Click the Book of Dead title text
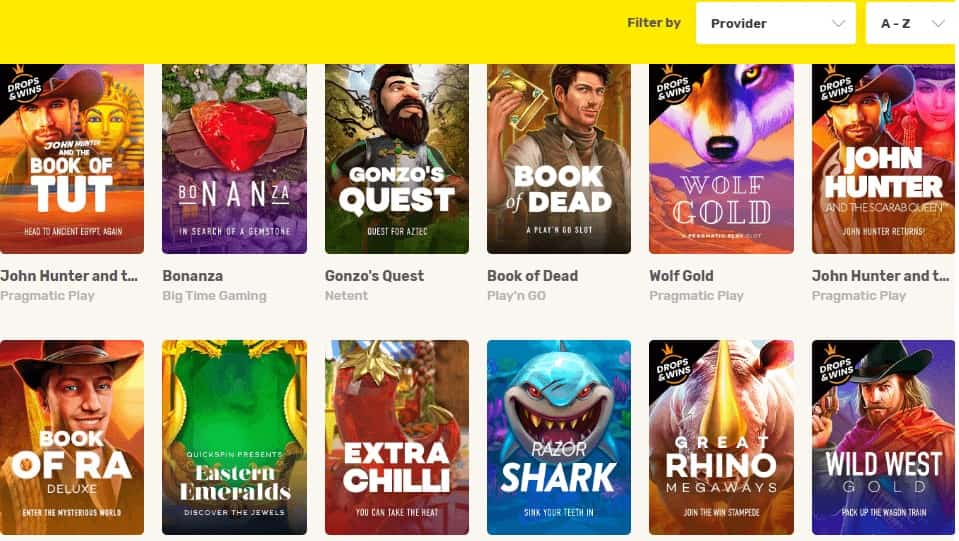Viewport: 959px width, 541px height. (532, 276)
